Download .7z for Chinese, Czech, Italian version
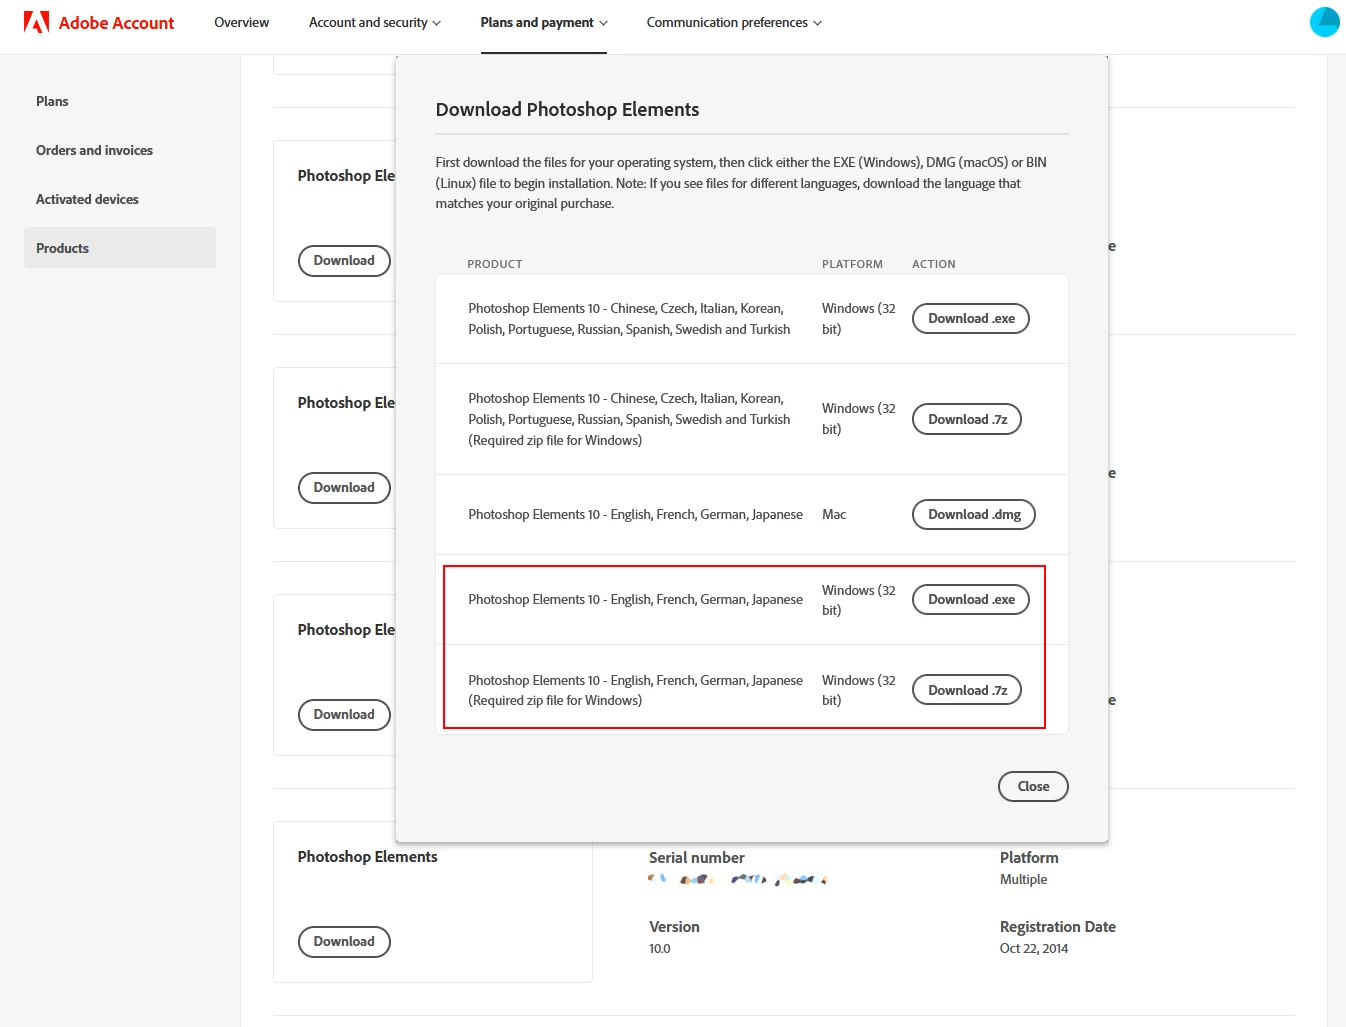The width and height of the screenshot is (1346, 1027). click(967, 419)
